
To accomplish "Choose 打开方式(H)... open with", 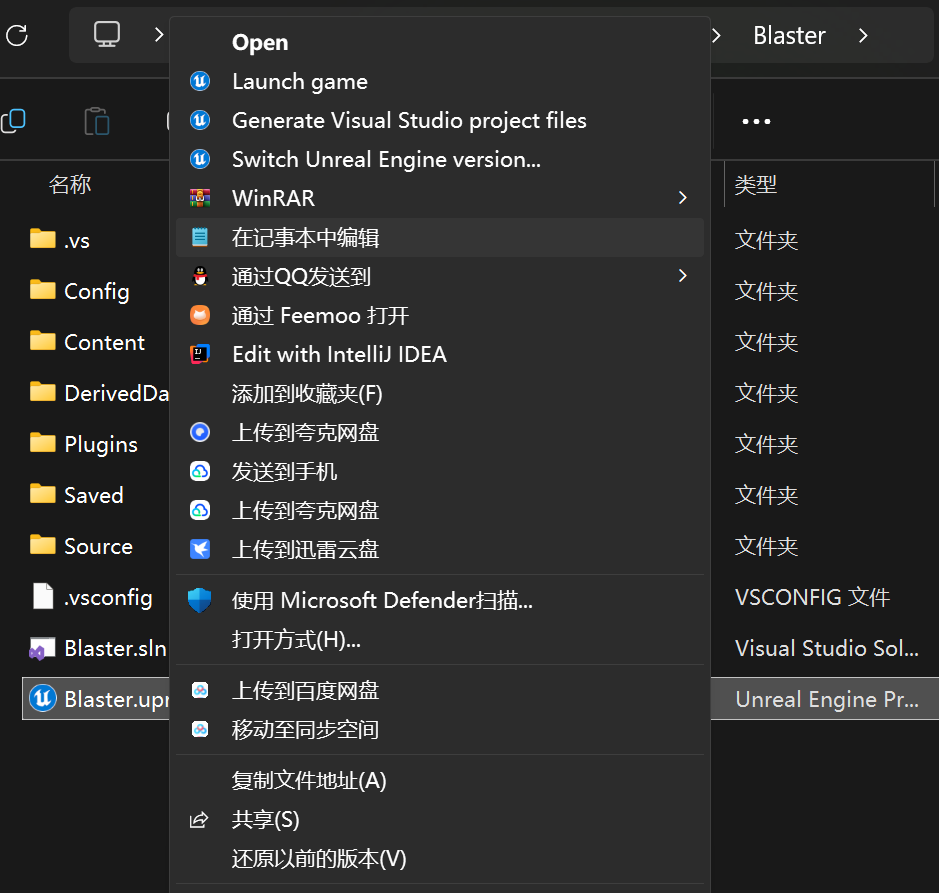I will click(440, 640).
